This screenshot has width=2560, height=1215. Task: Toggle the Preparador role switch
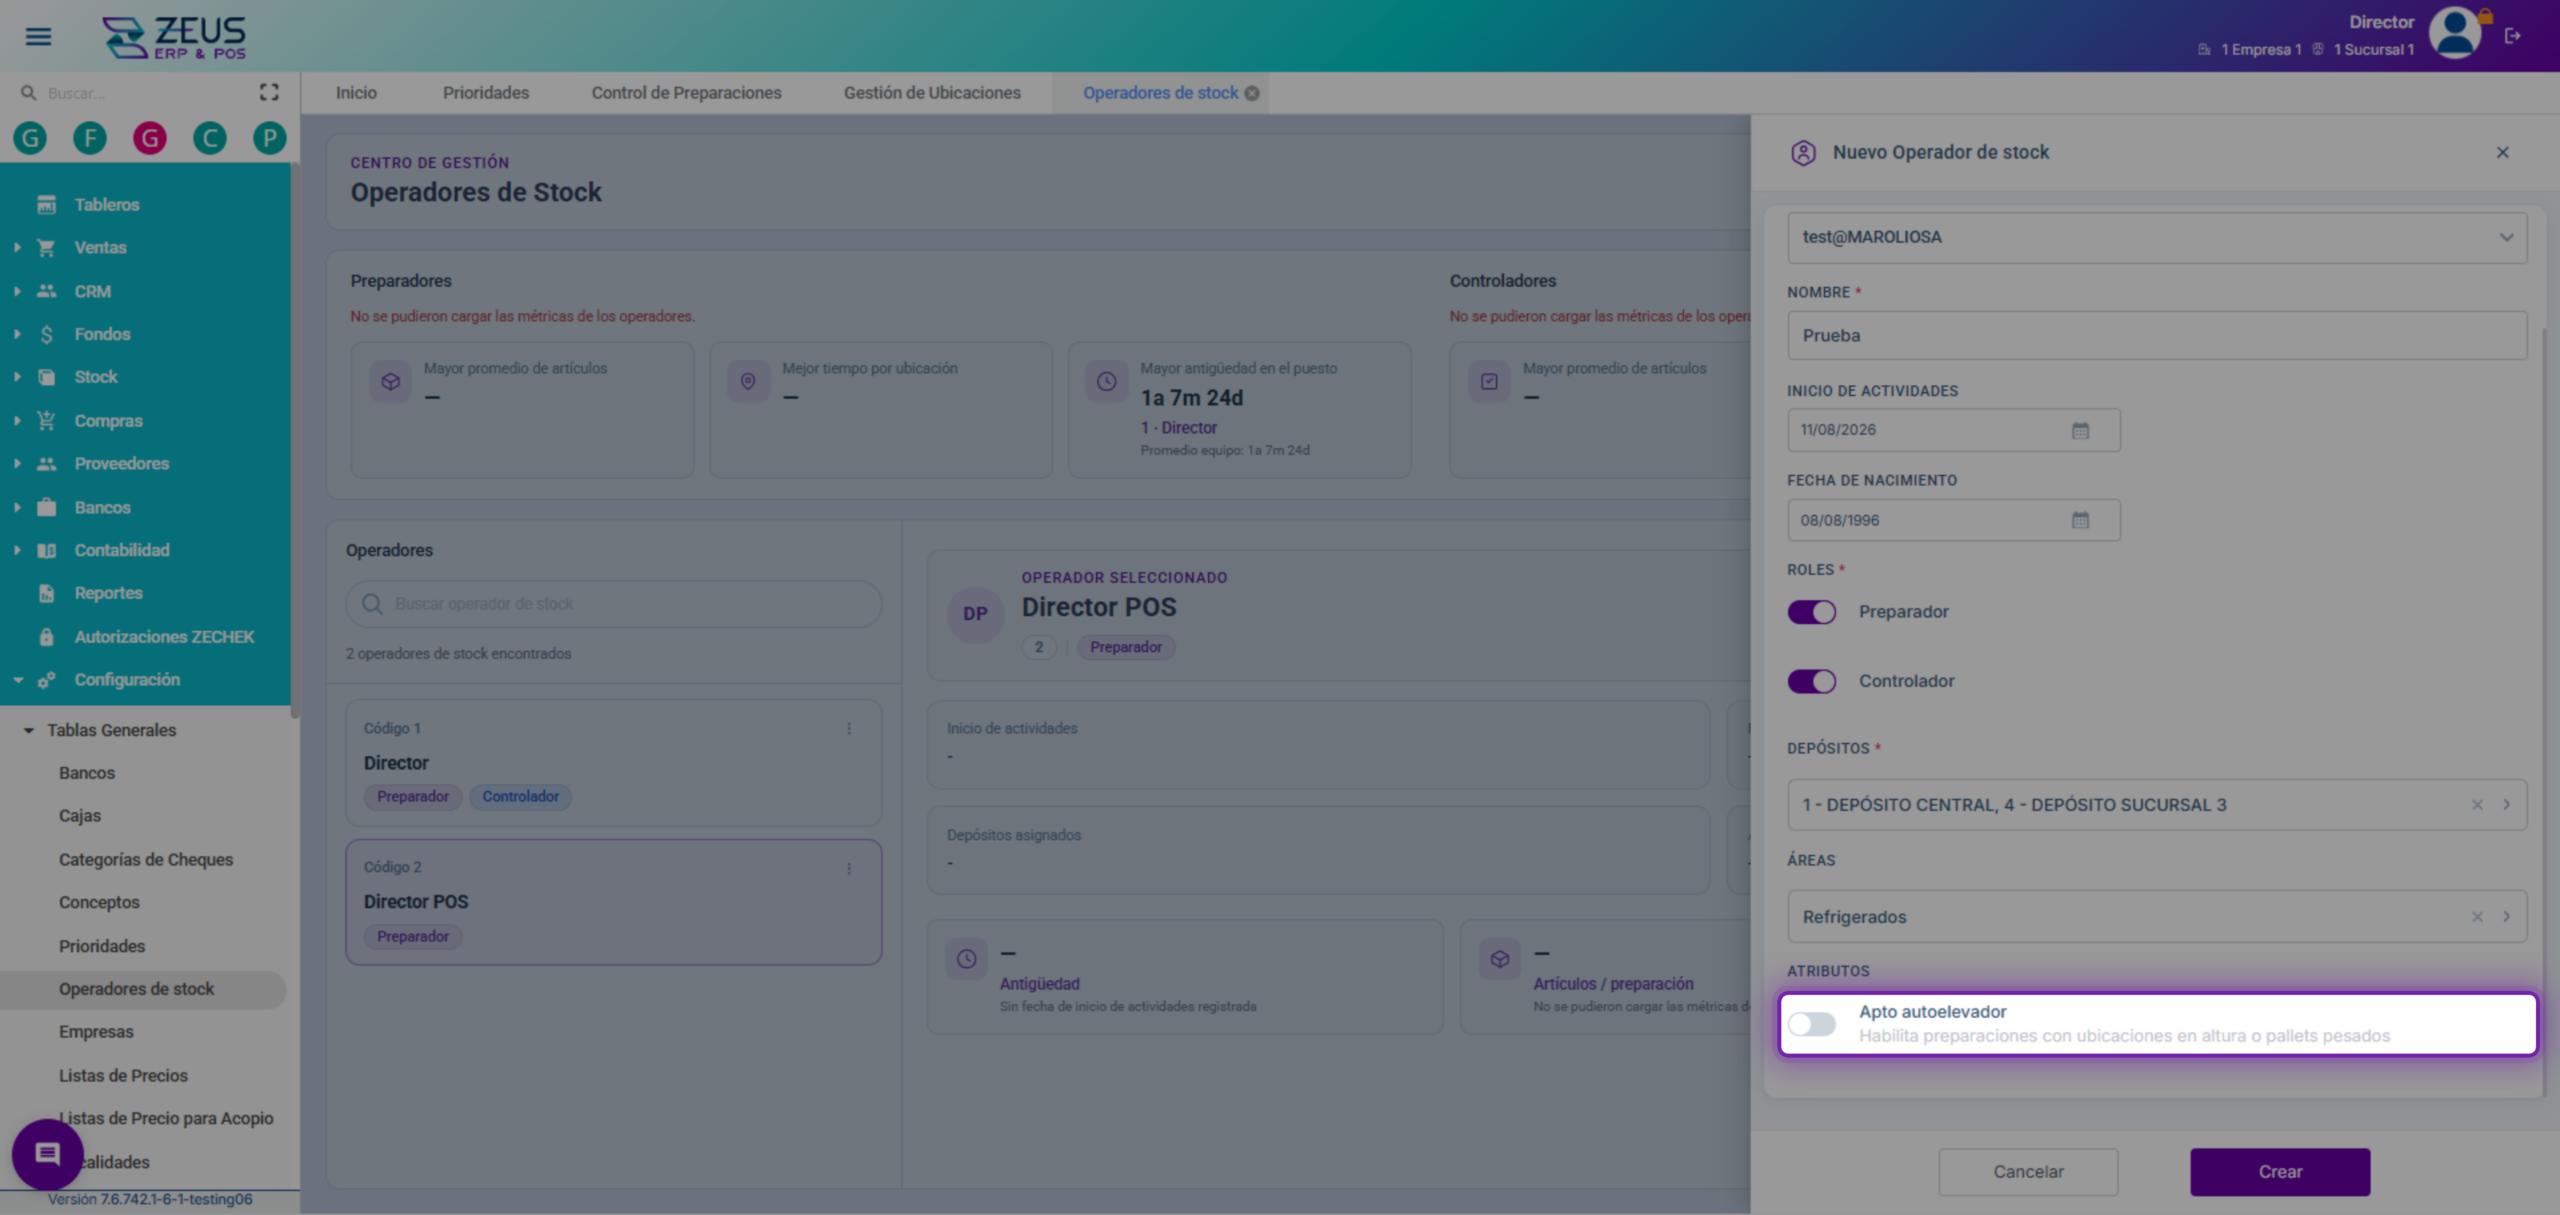(1812, 612)
